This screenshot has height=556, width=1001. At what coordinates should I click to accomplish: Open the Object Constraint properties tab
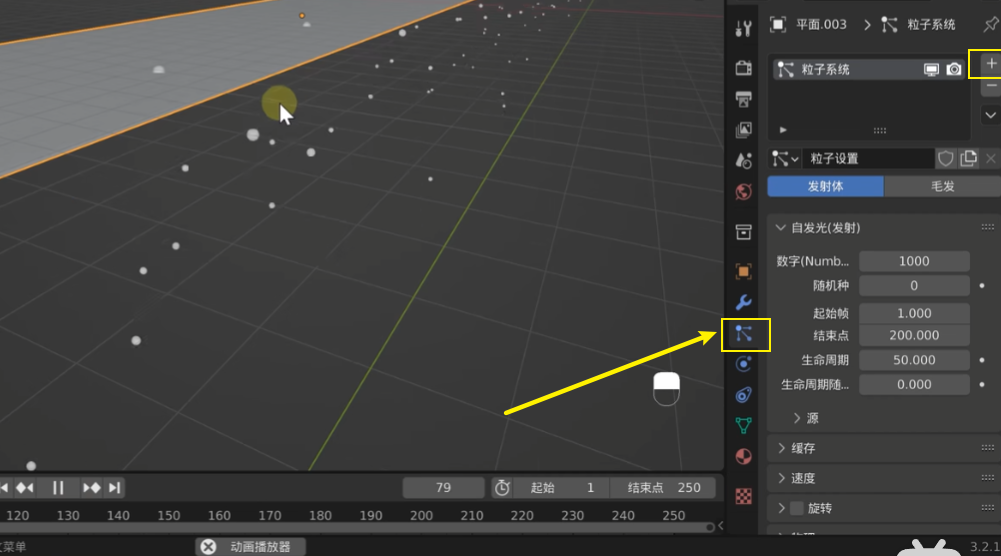[x=743, y=394]
